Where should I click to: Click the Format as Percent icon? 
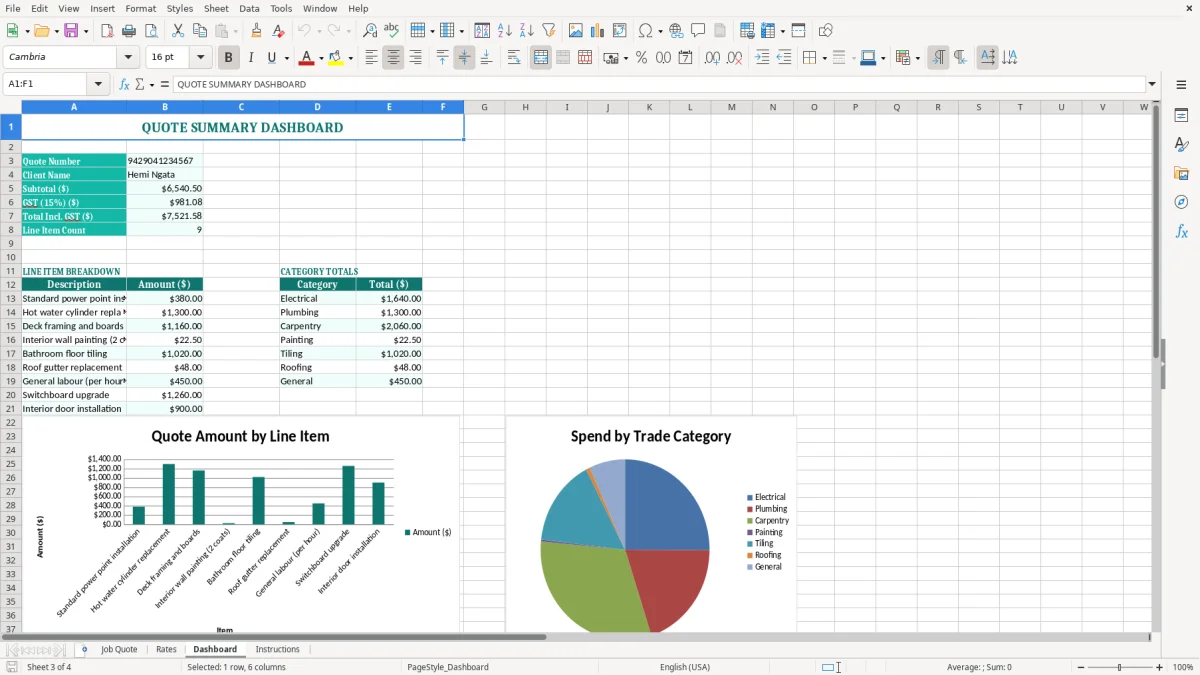coord(641,58)
